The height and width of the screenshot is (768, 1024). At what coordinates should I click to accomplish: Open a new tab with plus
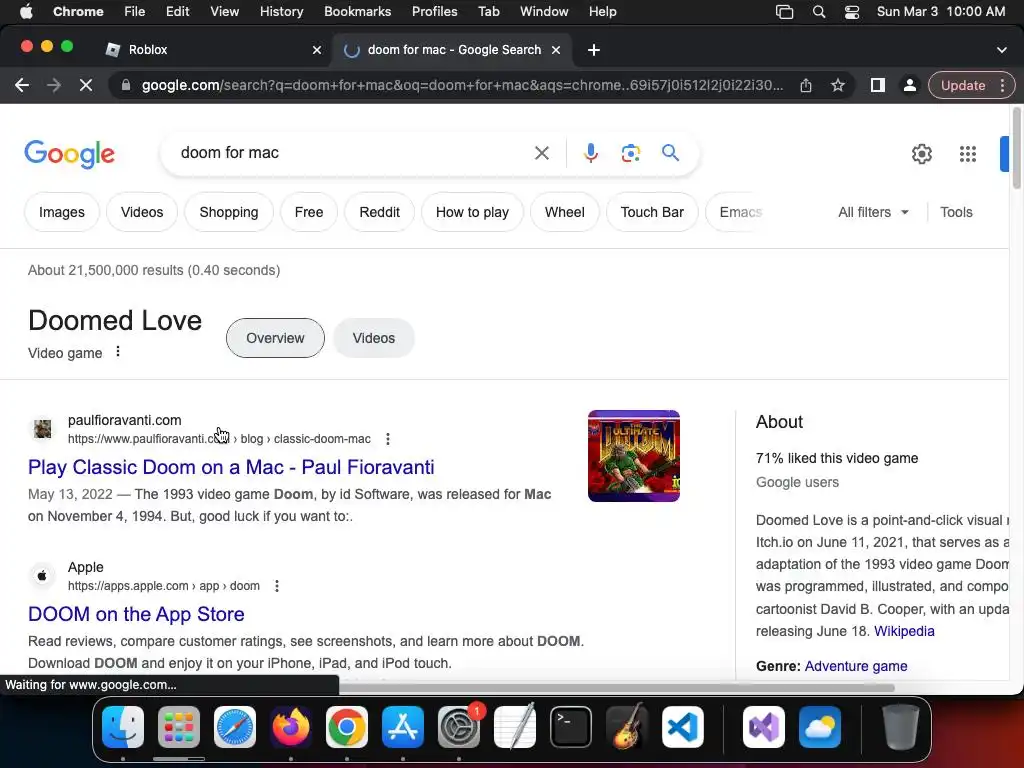point(594,50)
